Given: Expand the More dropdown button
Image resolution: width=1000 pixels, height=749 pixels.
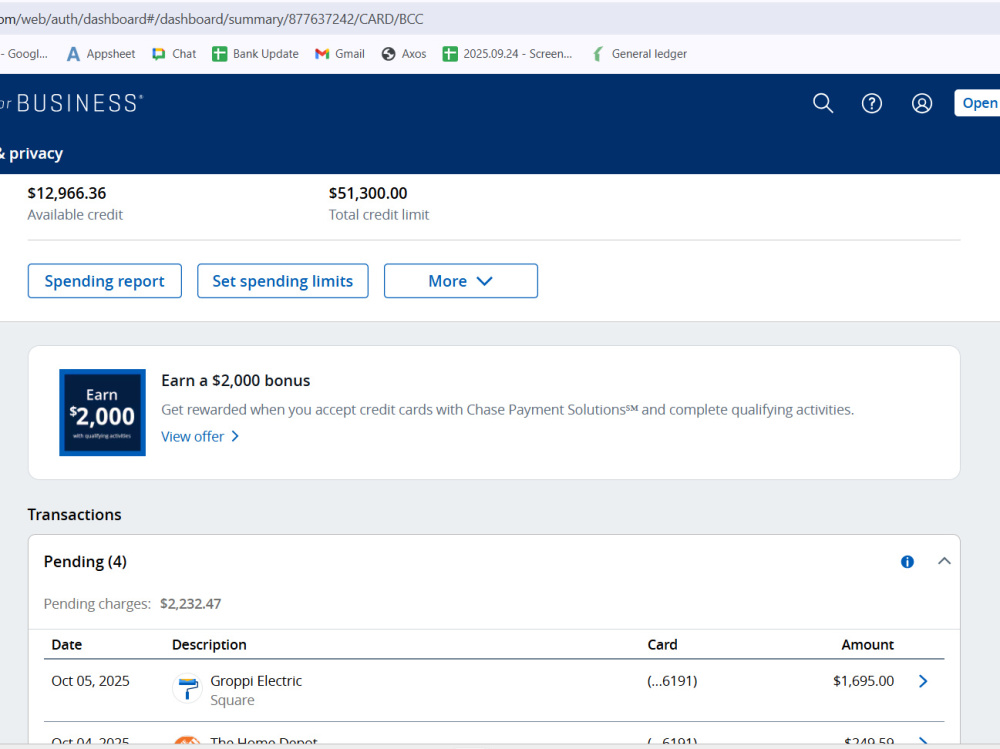Looking at the screenshot, I should click(x=460, y=281).
